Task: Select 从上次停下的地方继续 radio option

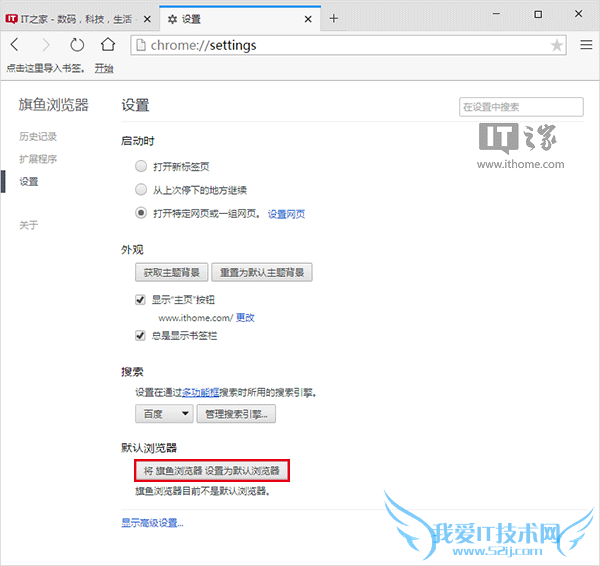Action: pyautogui.click(x=141, y=189)
